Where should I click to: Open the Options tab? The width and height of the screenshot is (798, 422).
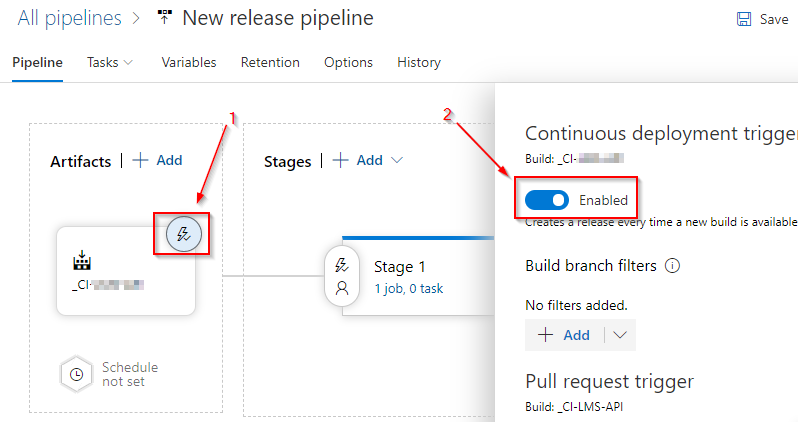348,62
